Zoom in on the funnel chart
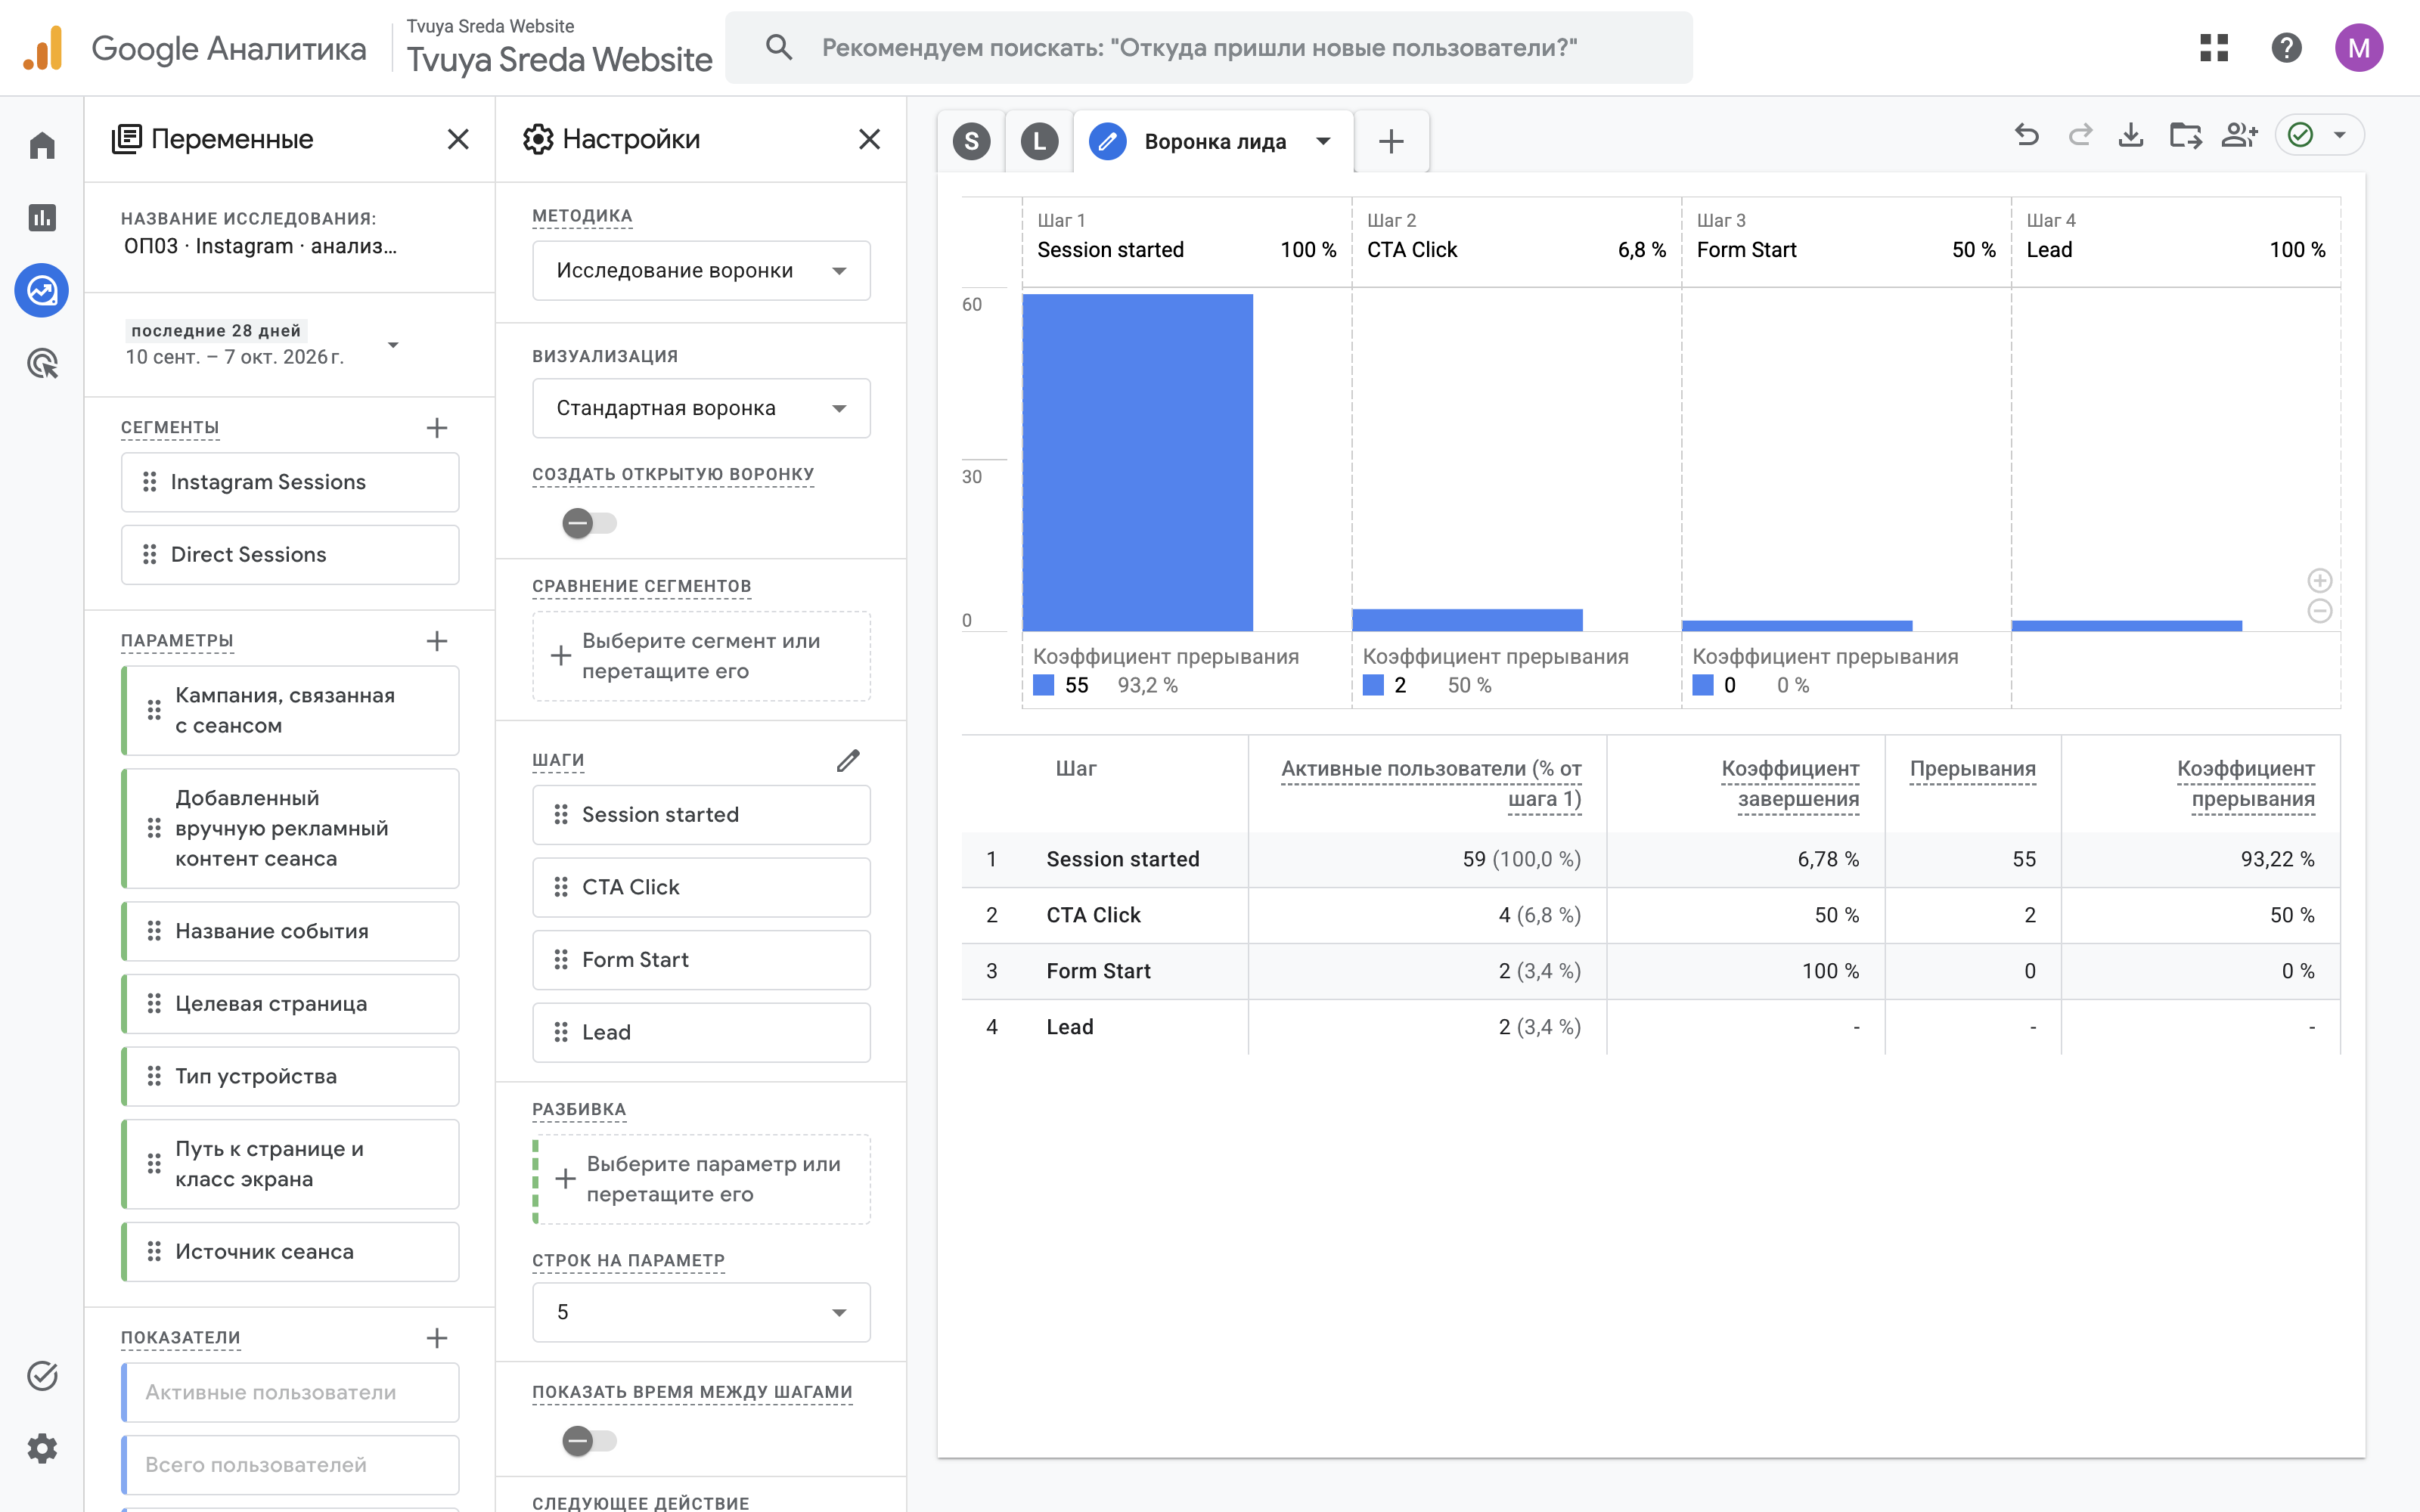The width and height of the screenshot is (2420, 1512). click(2320, 580)
